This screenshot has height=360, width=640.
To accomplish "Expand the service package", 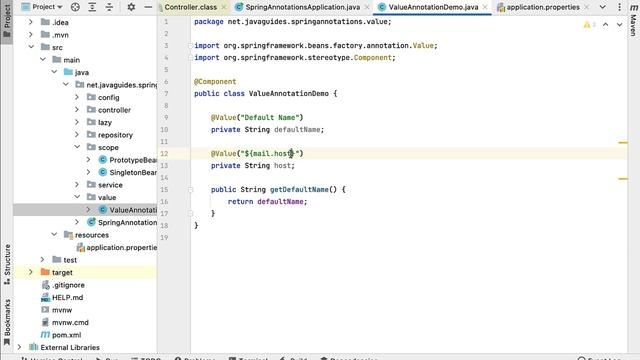I will point(77,184).
